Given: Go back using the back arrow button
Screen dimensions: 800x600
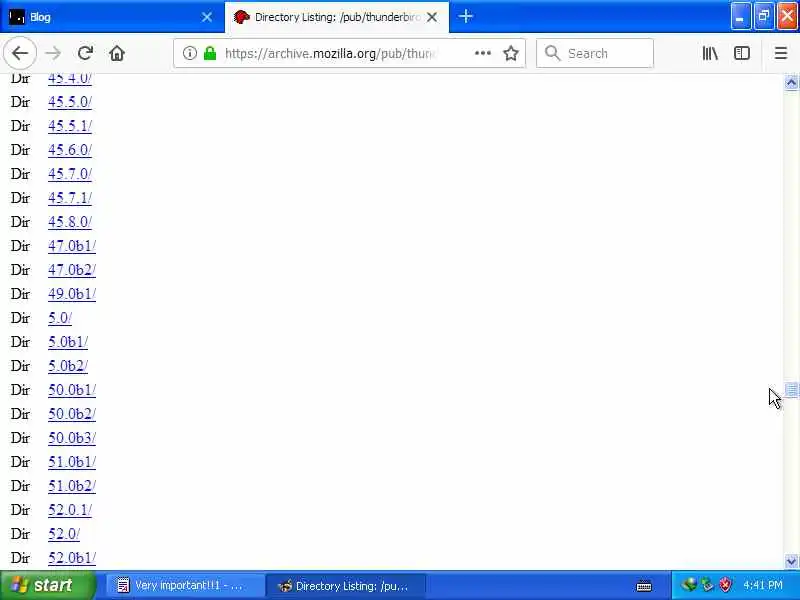Looking at the screenshot, I should pos(20,53).
